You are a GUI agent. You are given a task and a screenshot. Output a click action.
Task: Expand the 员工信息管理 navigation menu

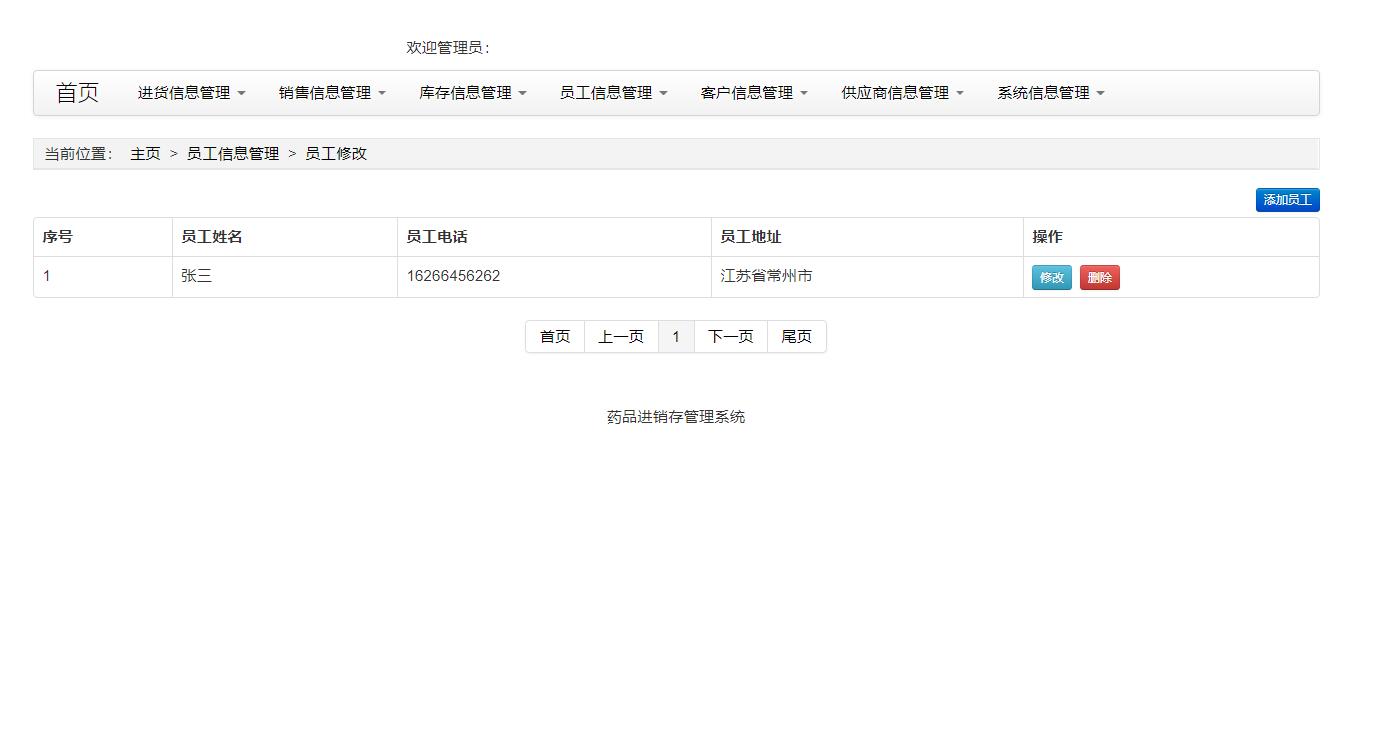tap(613, 92)
